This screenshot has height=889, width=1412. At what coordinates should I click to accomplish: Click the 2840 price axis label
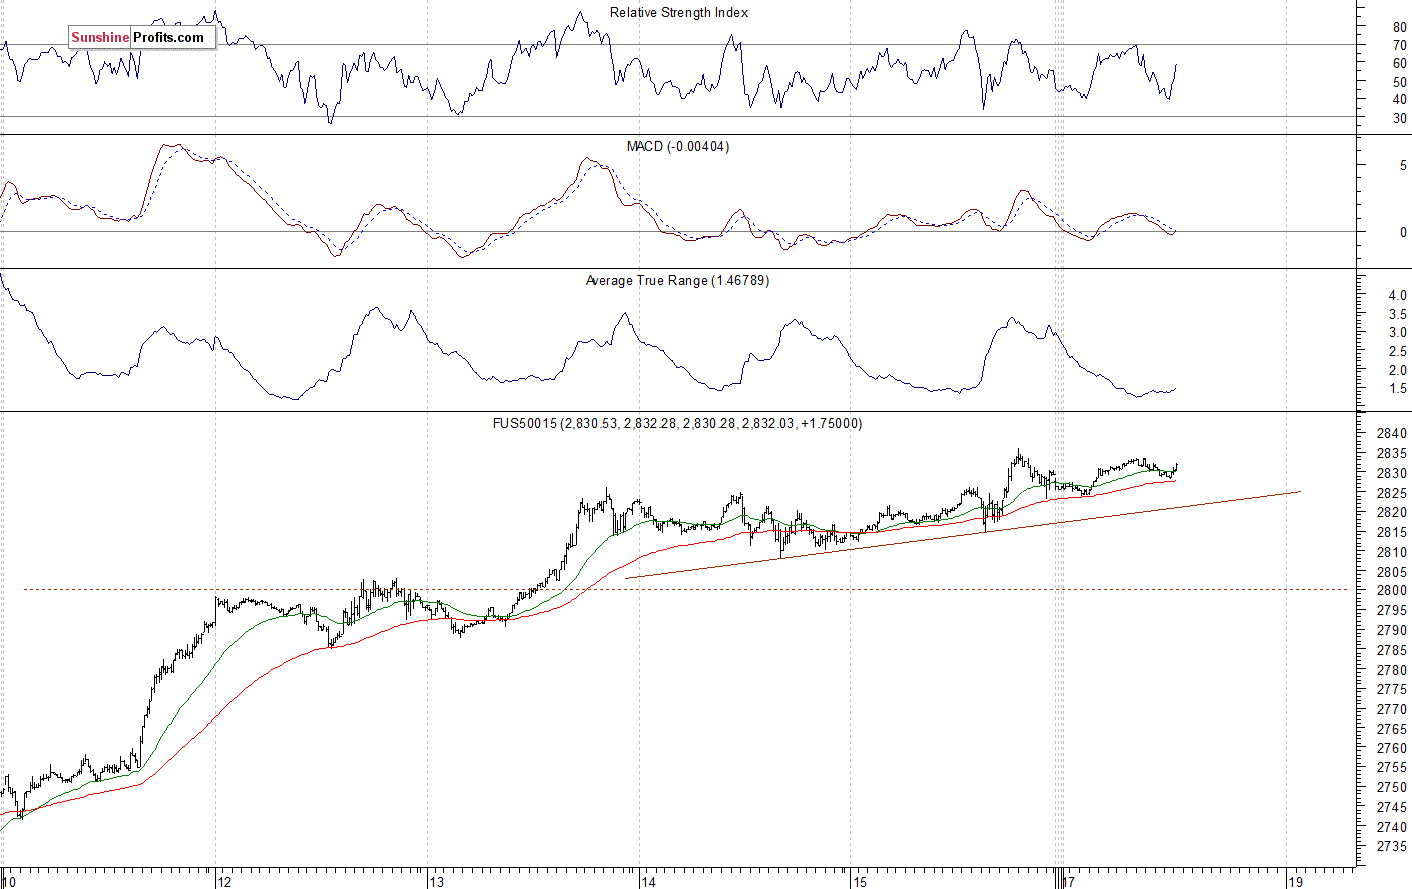[1391, 434]
